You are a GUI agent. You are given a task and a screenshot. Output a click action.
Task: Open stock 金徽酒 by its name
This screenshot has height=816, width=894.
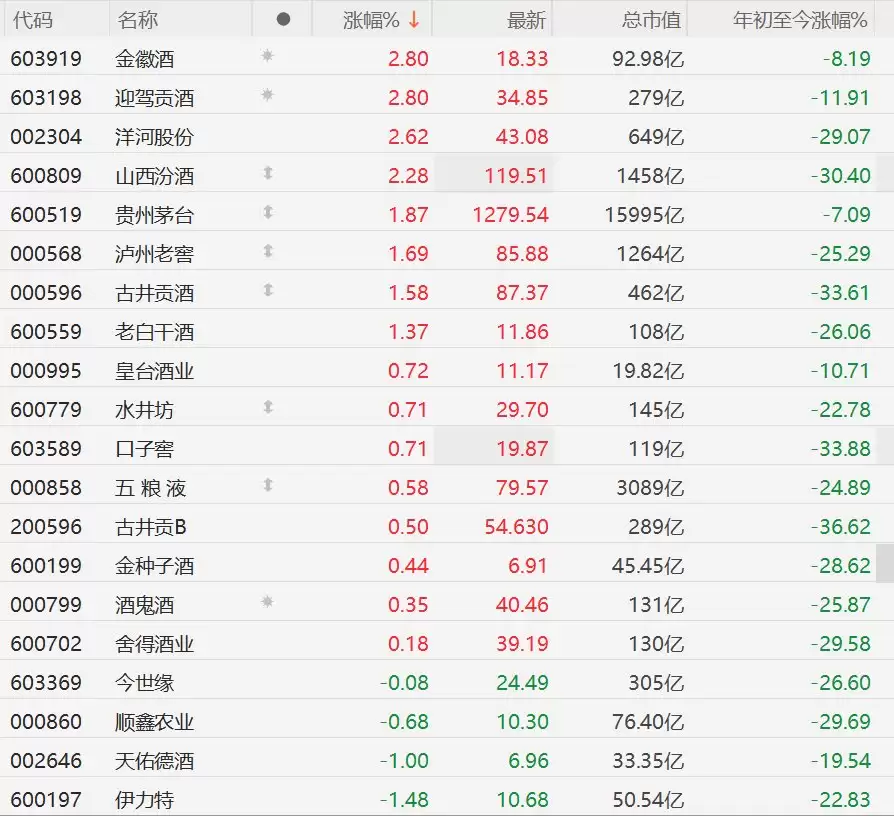[144, 59]
